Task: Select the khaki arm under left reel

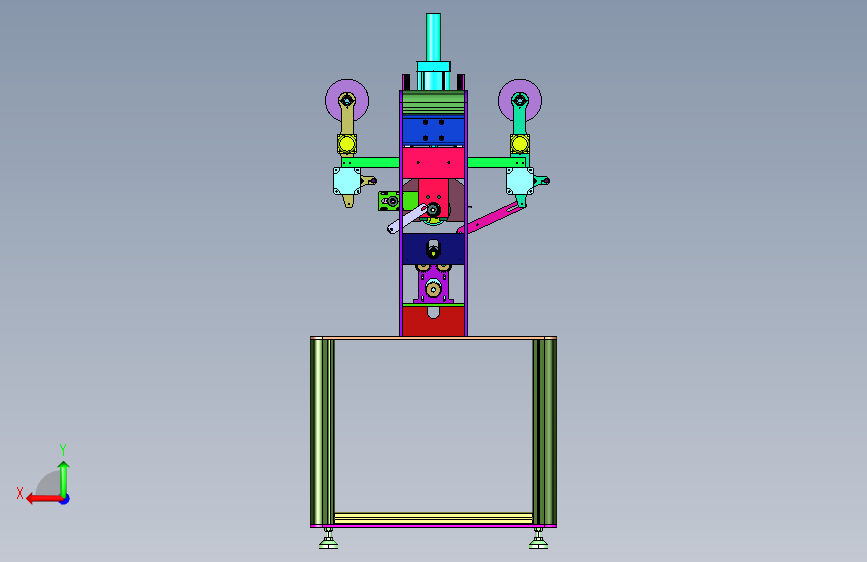Action: click(347, 119)
